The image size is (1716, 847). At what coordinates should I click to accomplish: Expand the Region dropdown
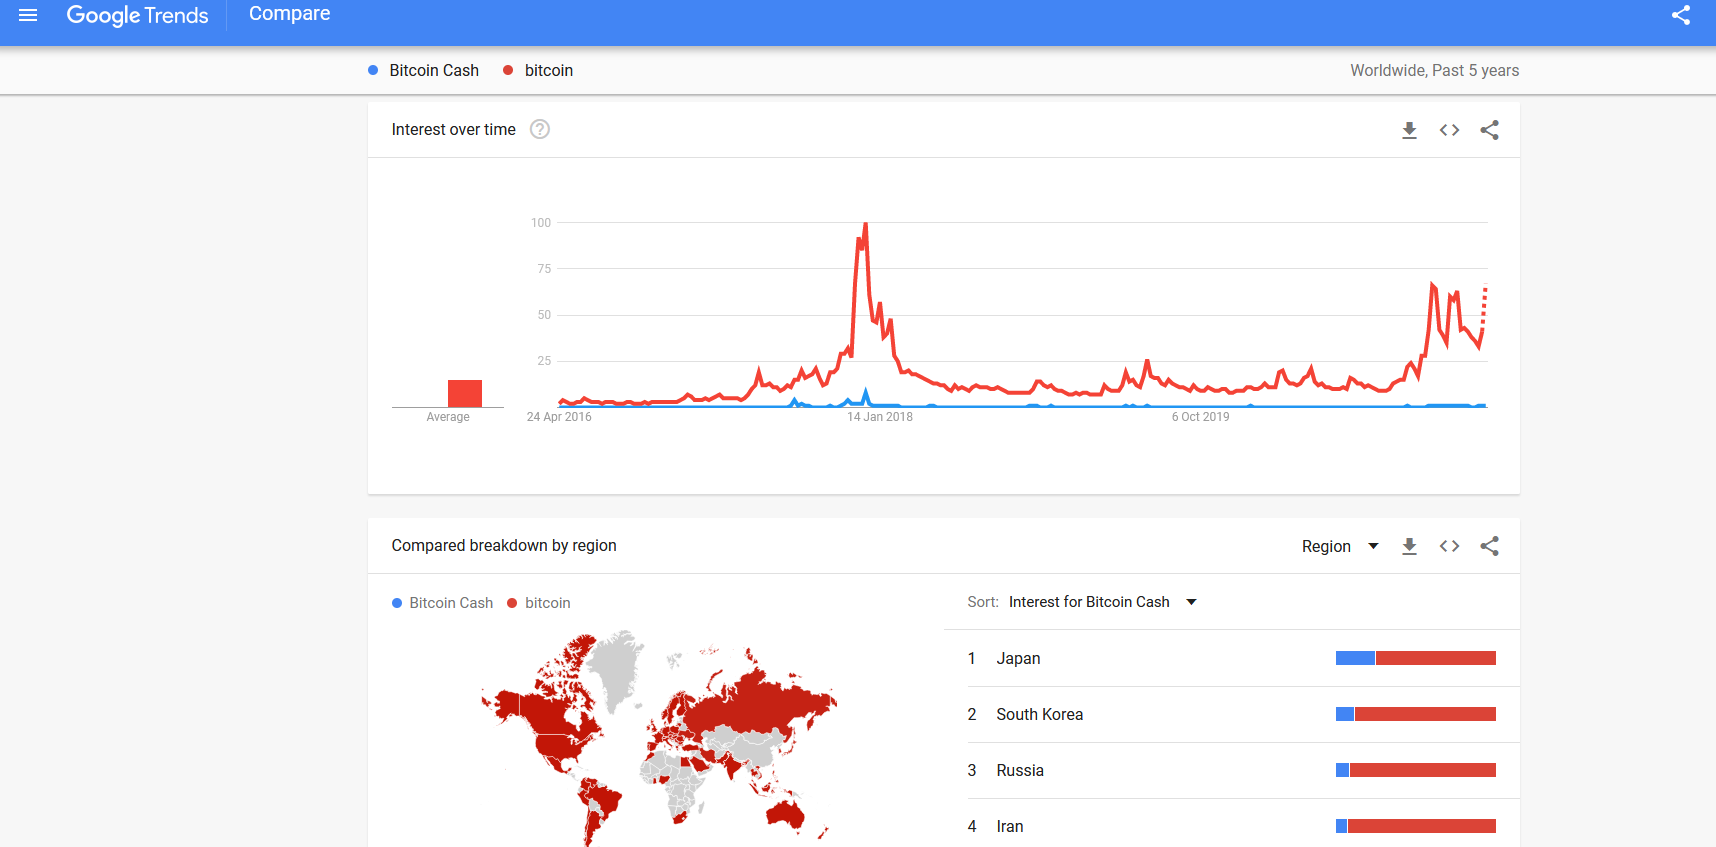click(x=1340, y=546)
